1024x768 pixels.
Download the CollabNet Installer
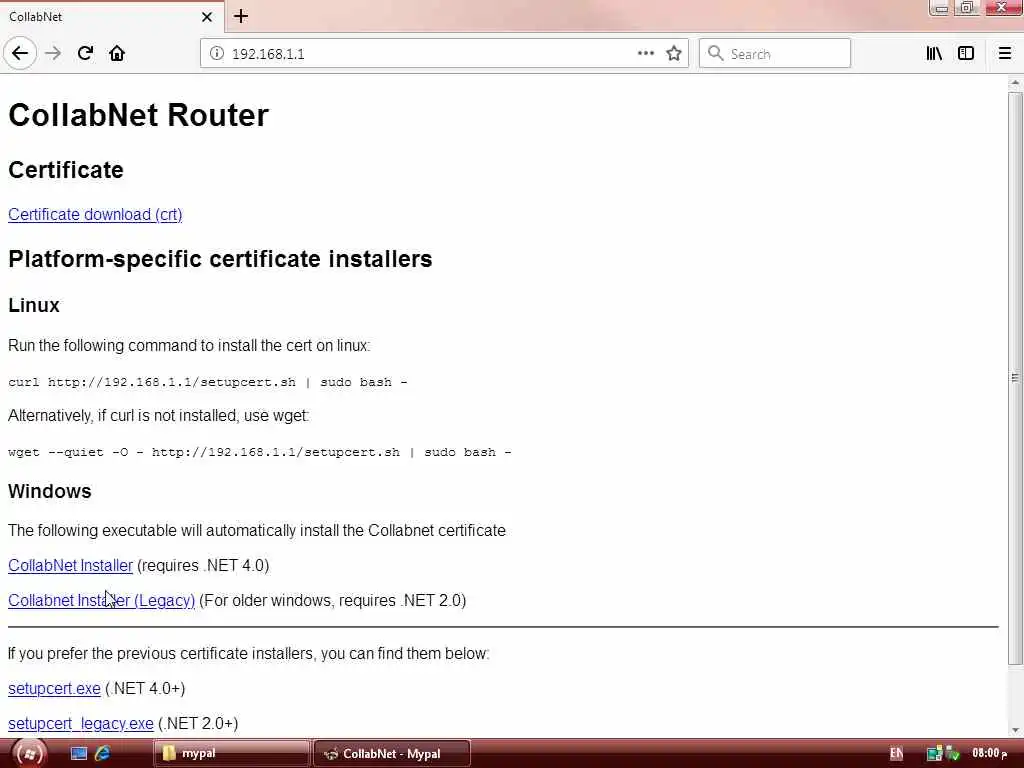click(71, 565)
